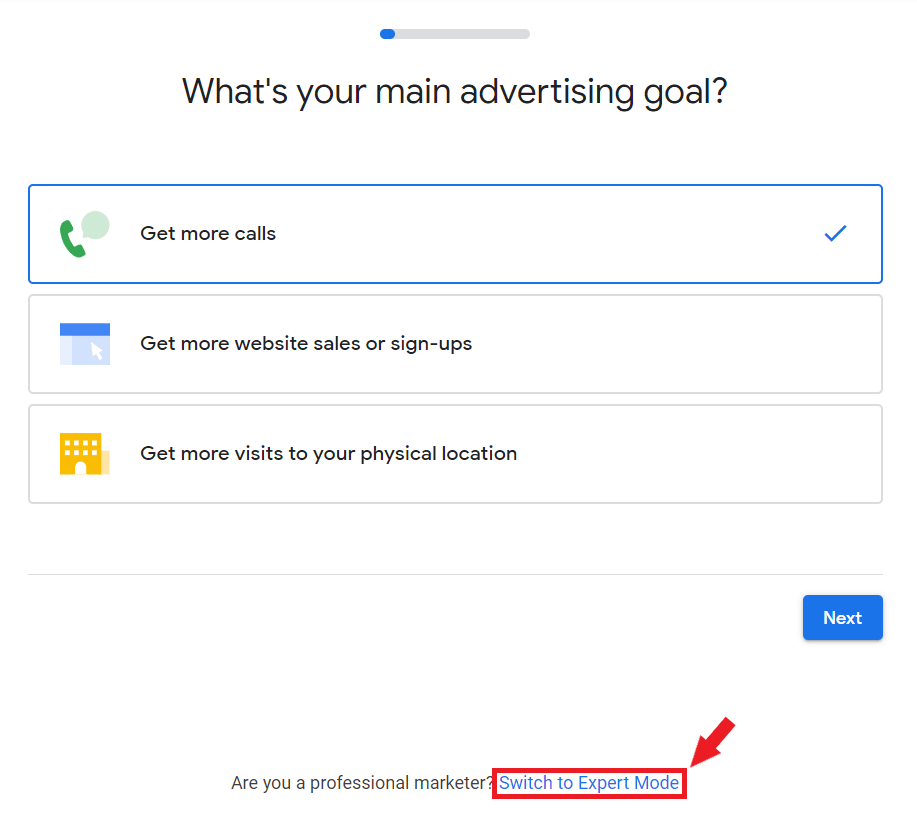This screenshot has height=825, width=917.
Task: Click the pale green speech bubble icon
Action: [x=96, y=225]
